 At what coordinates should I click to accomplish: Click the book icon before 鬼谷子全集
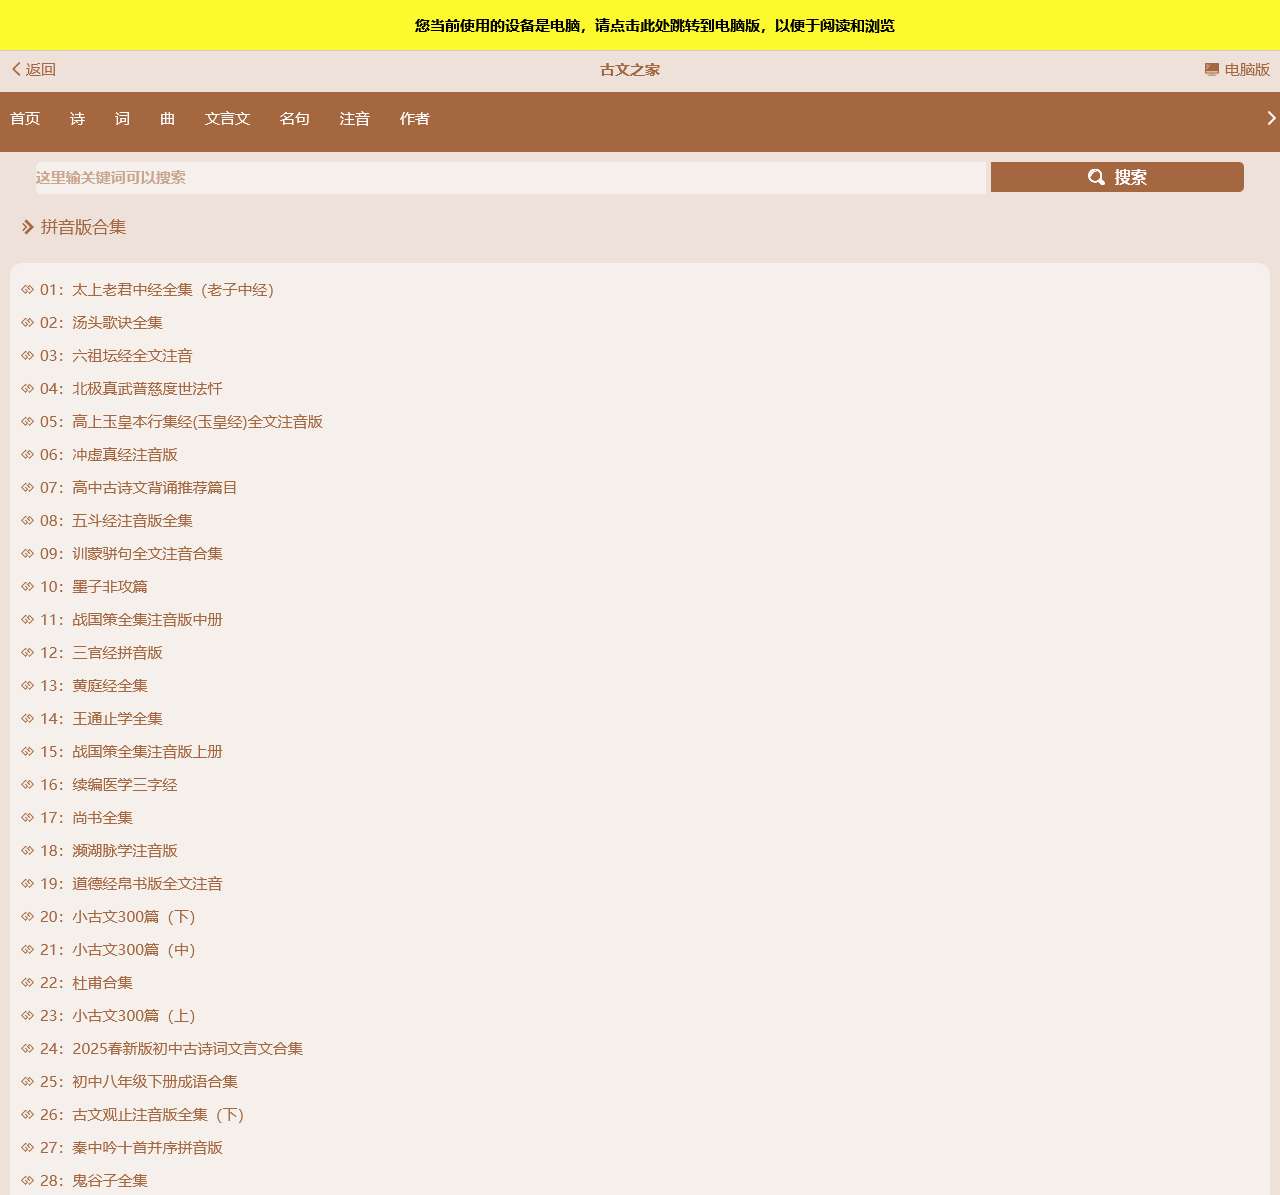click(x=27, y=1180)
